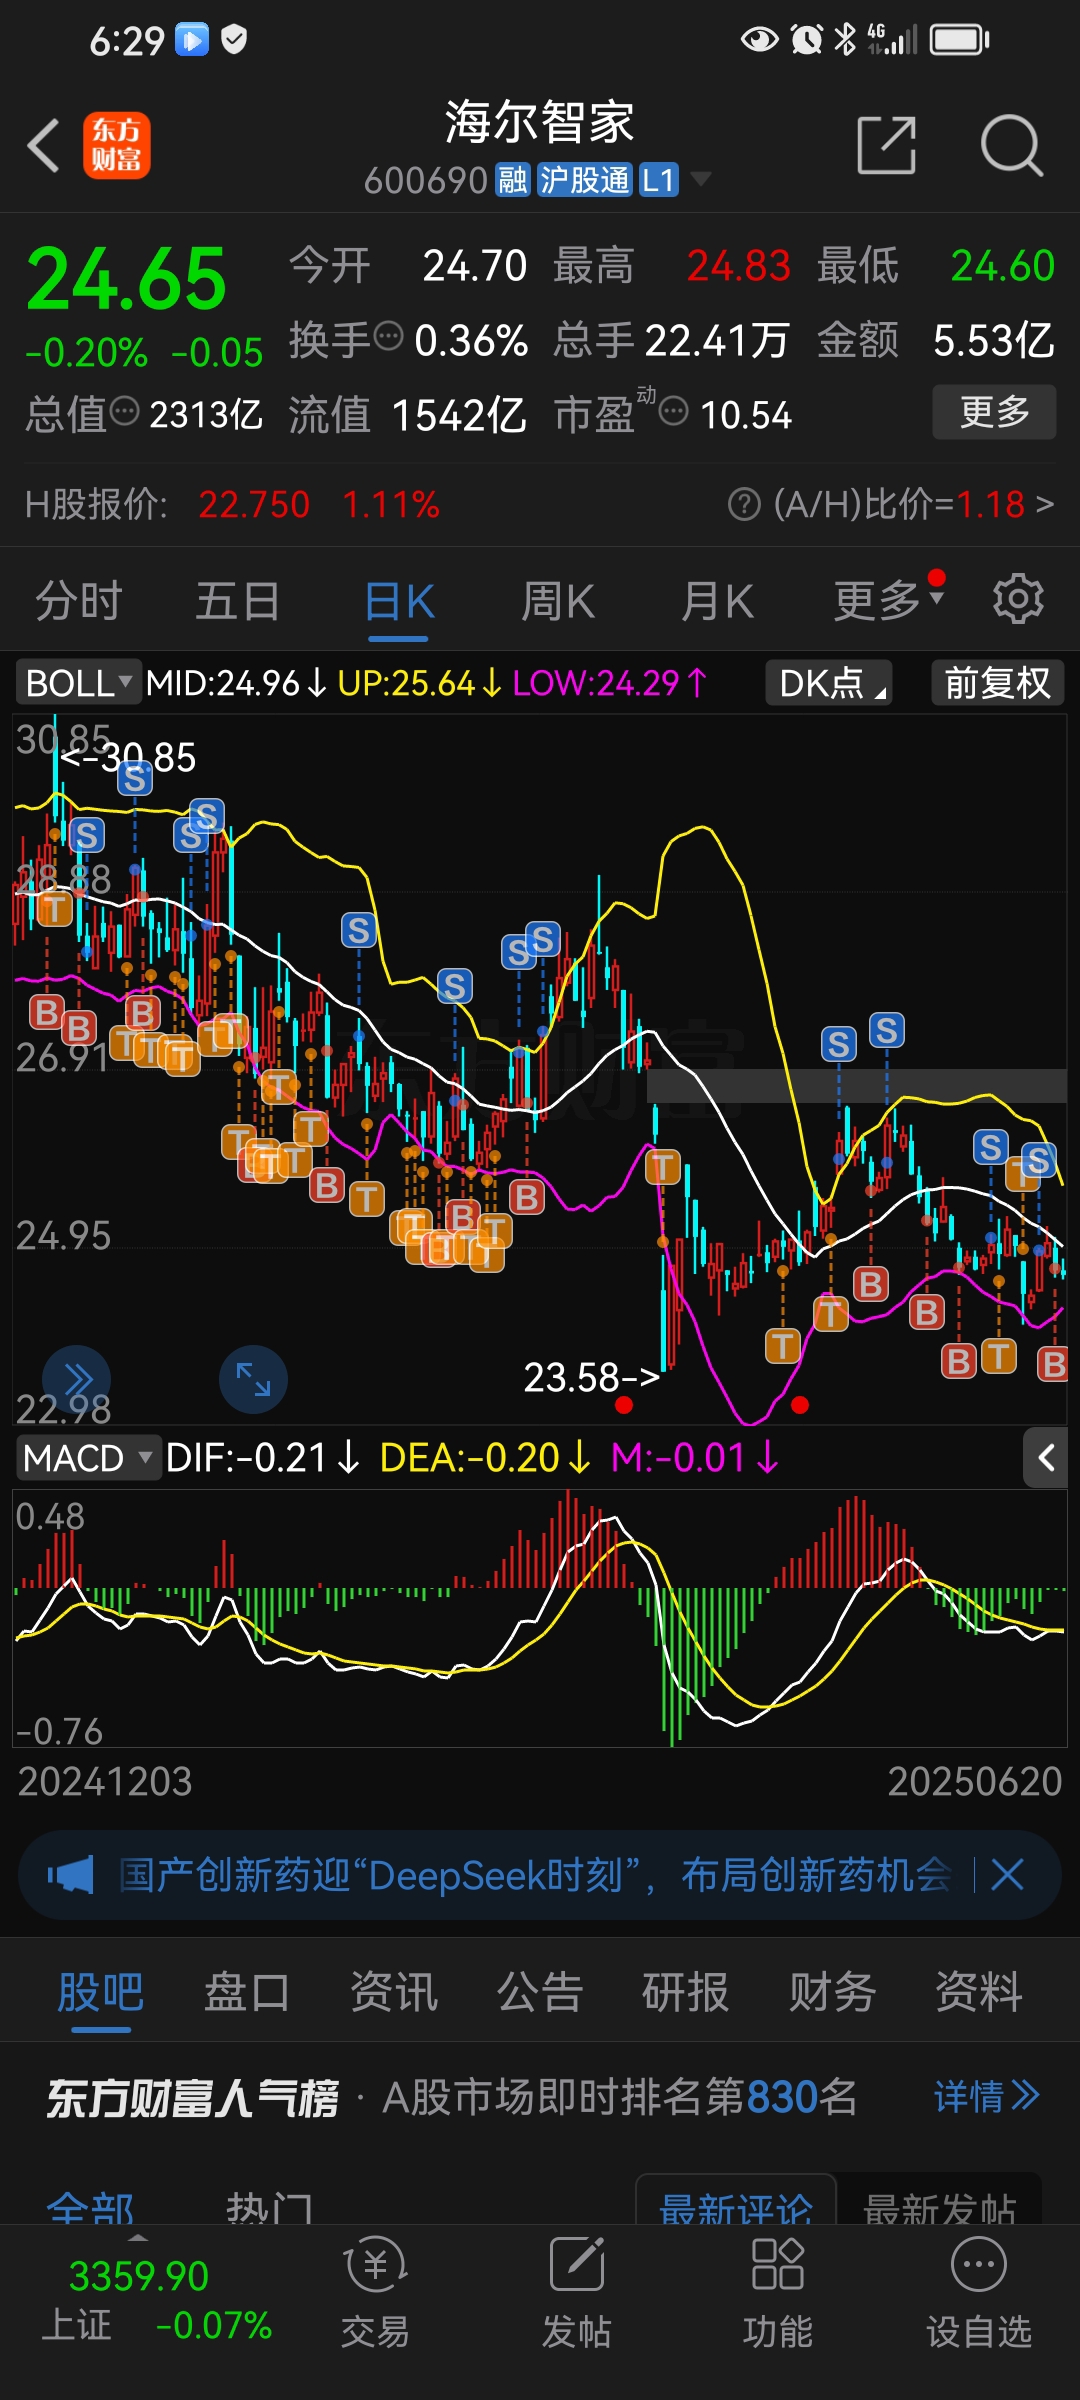Viewport: 1080px width, 2400px height.
Task: Tap the L1 level badge
Action: pos(659,180)
